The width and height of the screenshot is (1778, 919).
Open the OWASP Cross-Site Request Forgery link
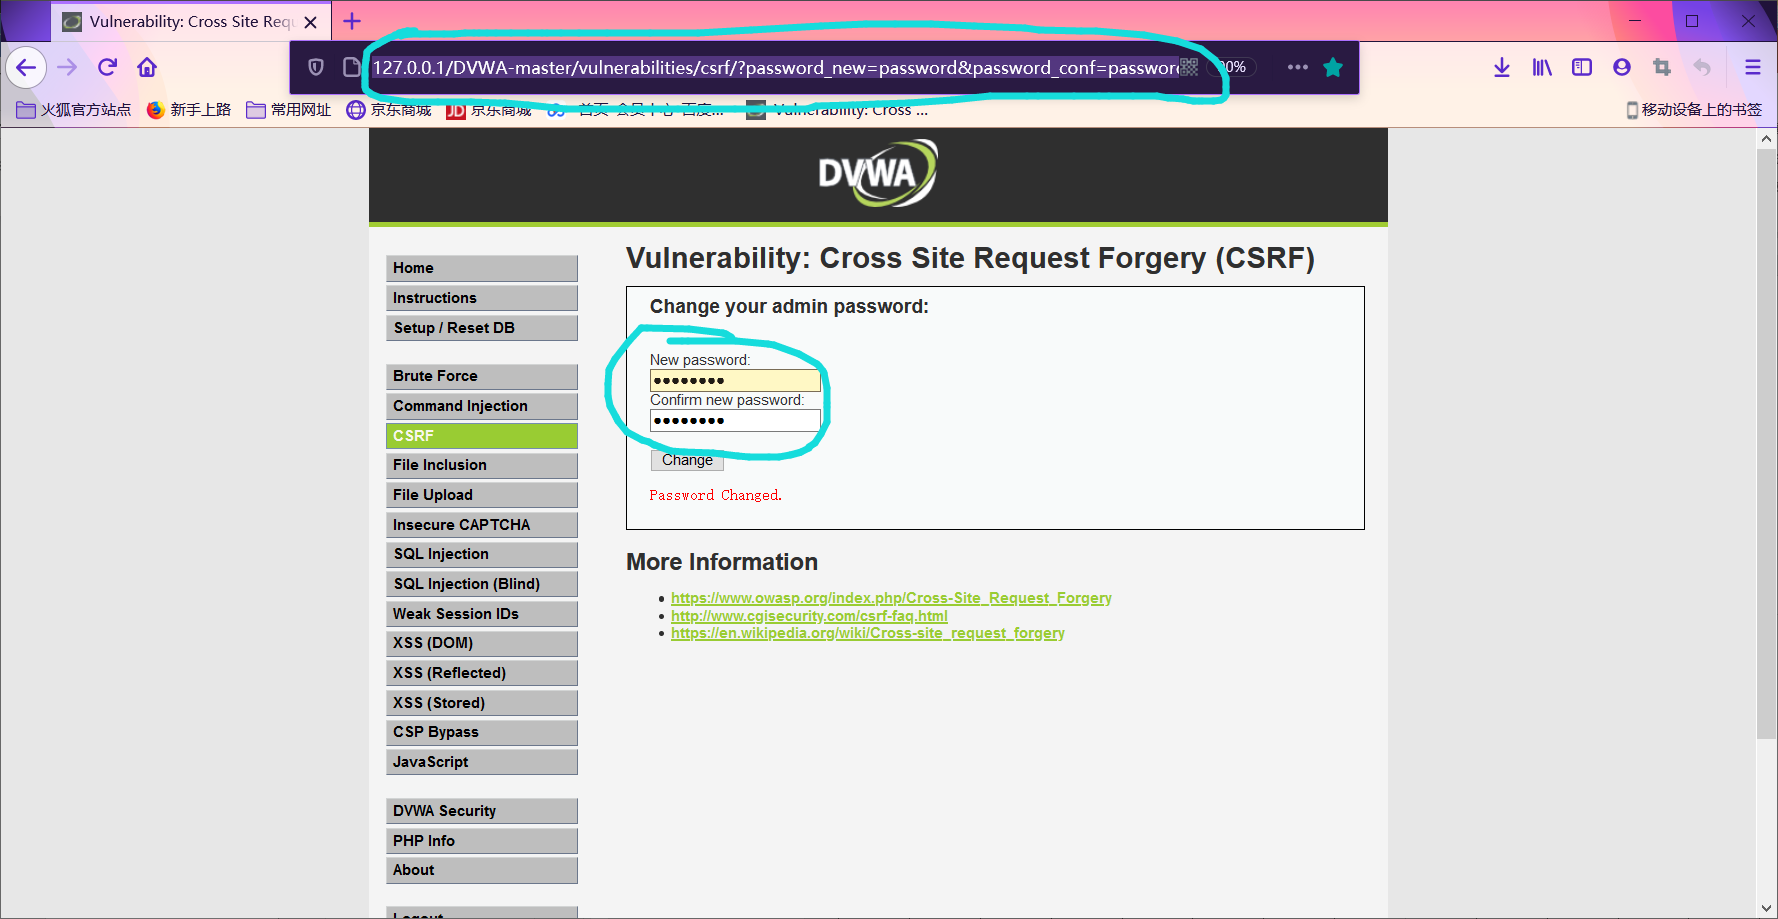point(891,598)
